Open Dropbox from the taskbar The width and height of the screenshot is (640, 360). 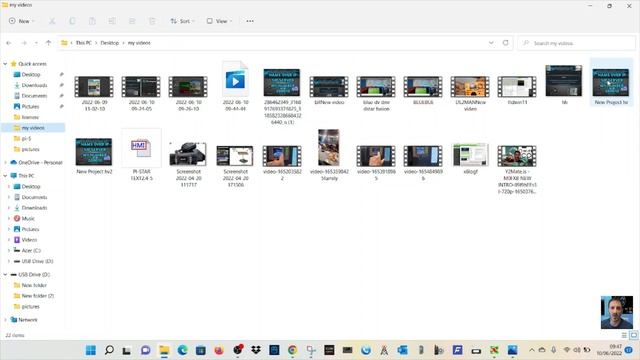pyautogui.click(x=256, y=350)
